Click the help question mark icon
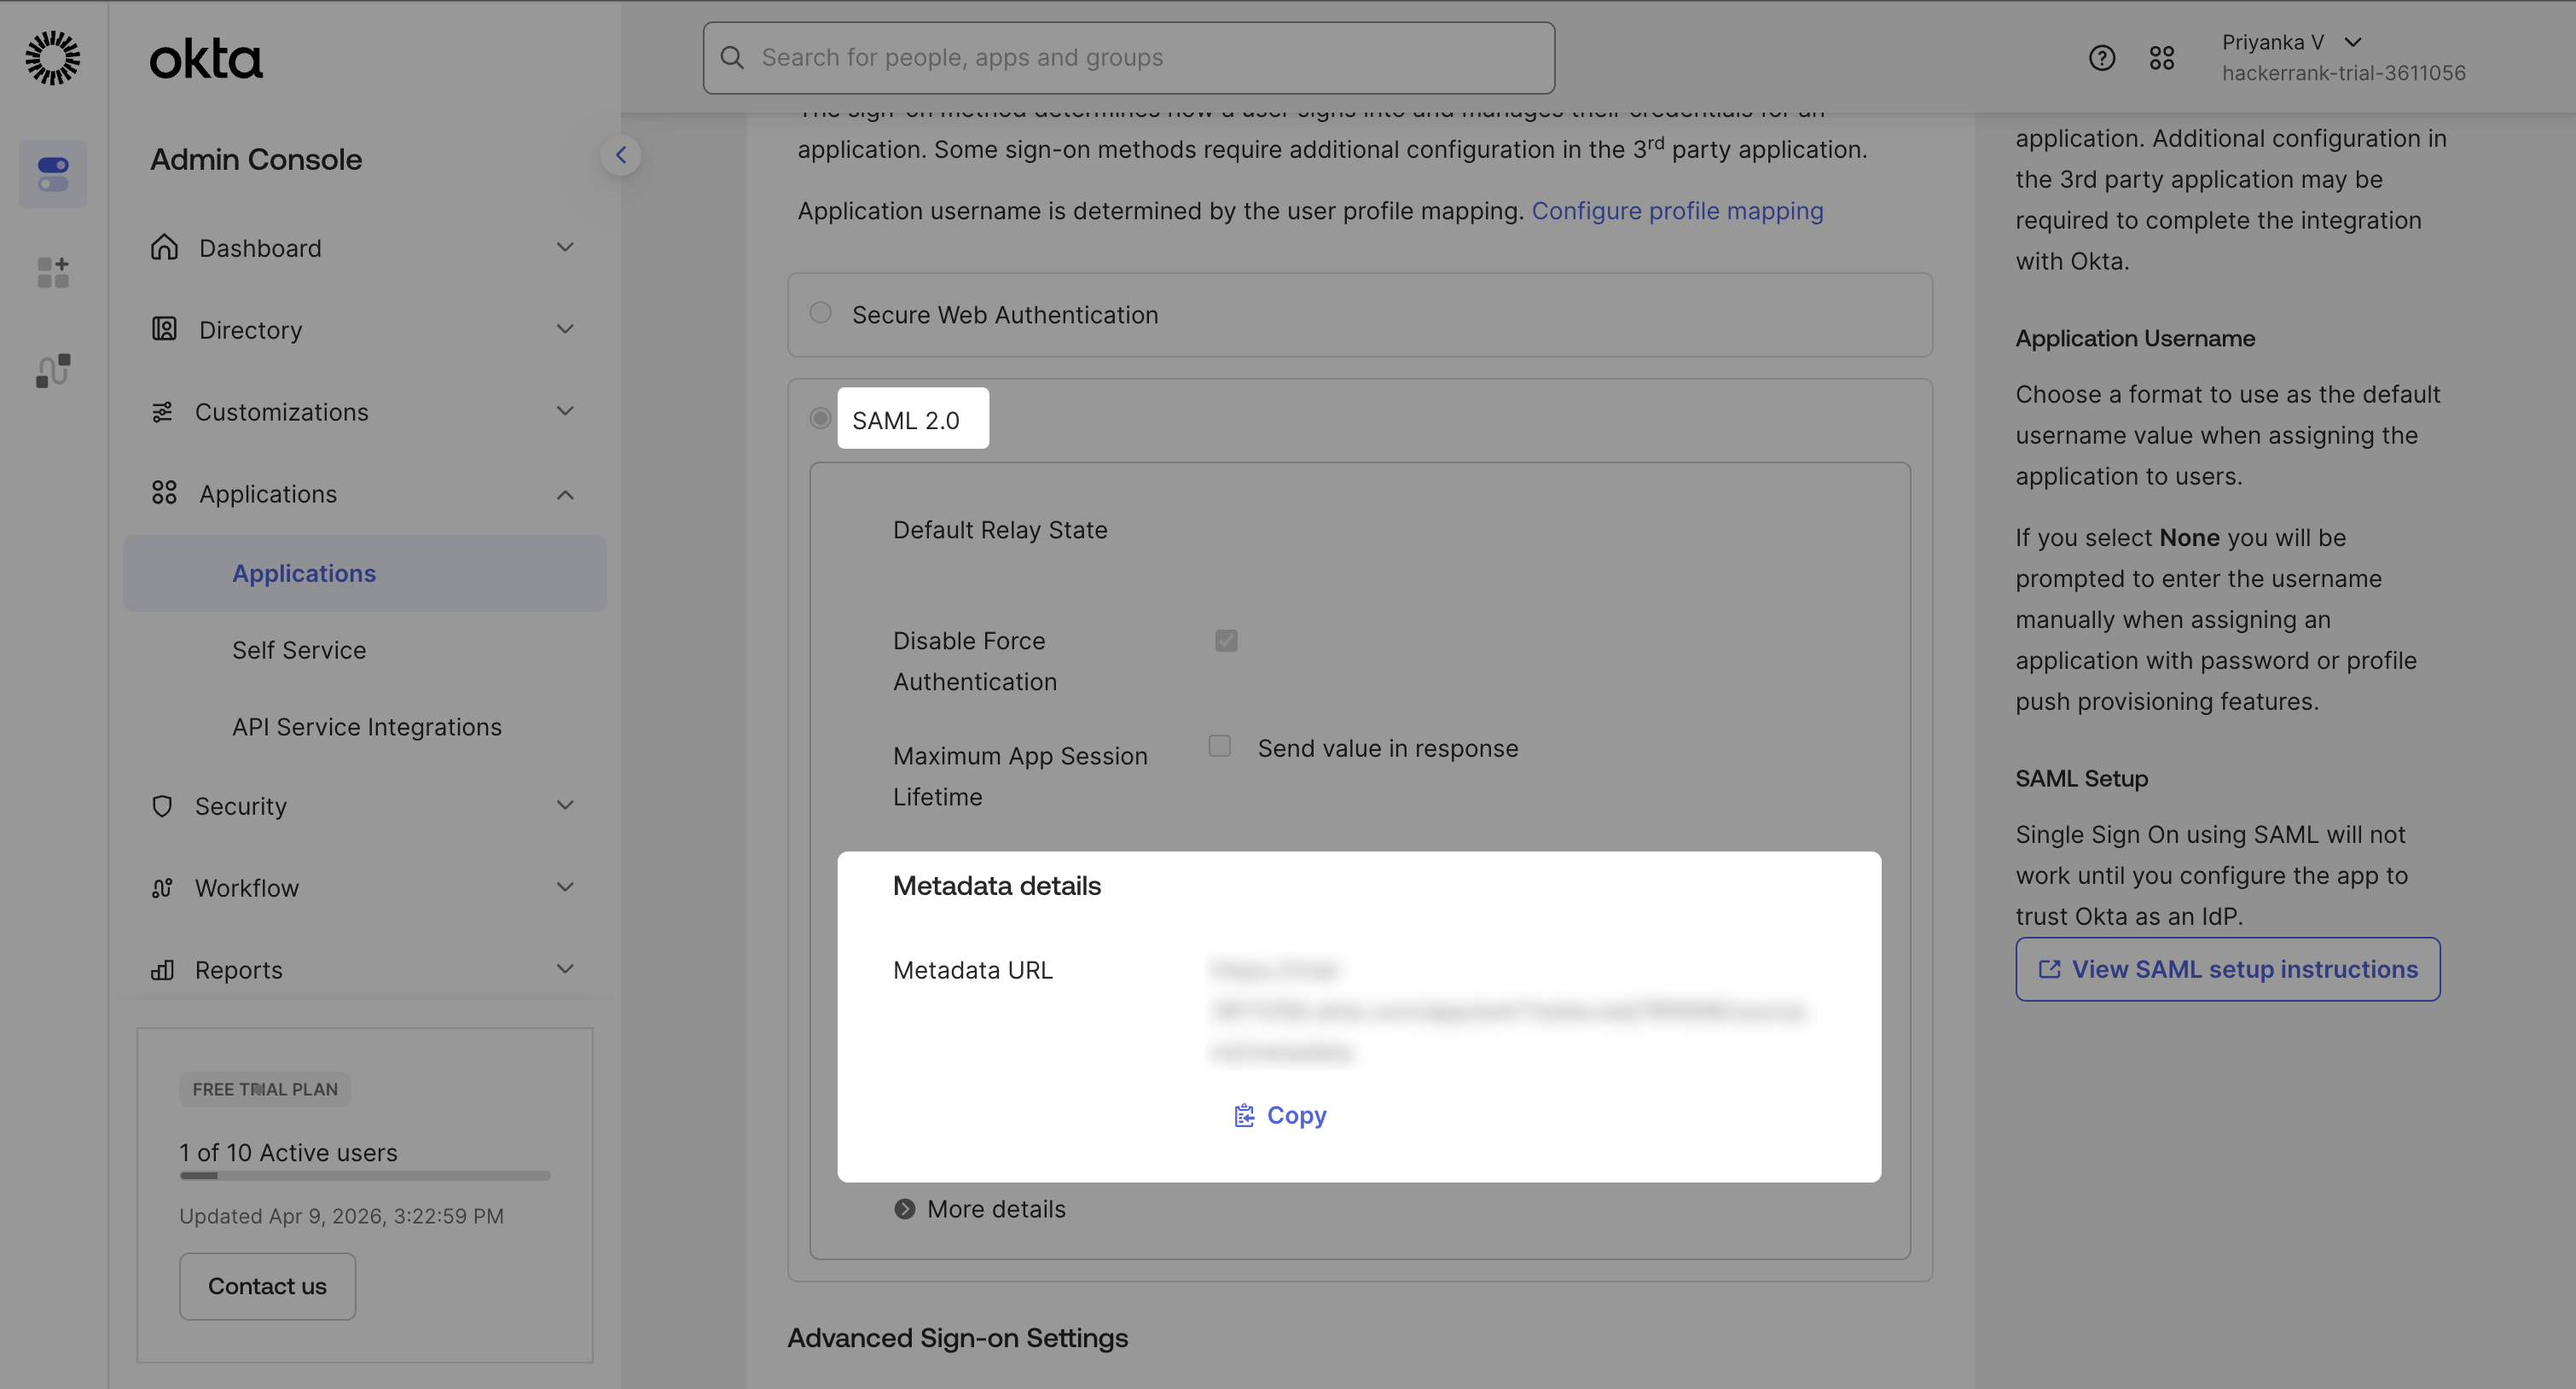The height and width of the screenshot is (1389, 2576). [2101, 58]
